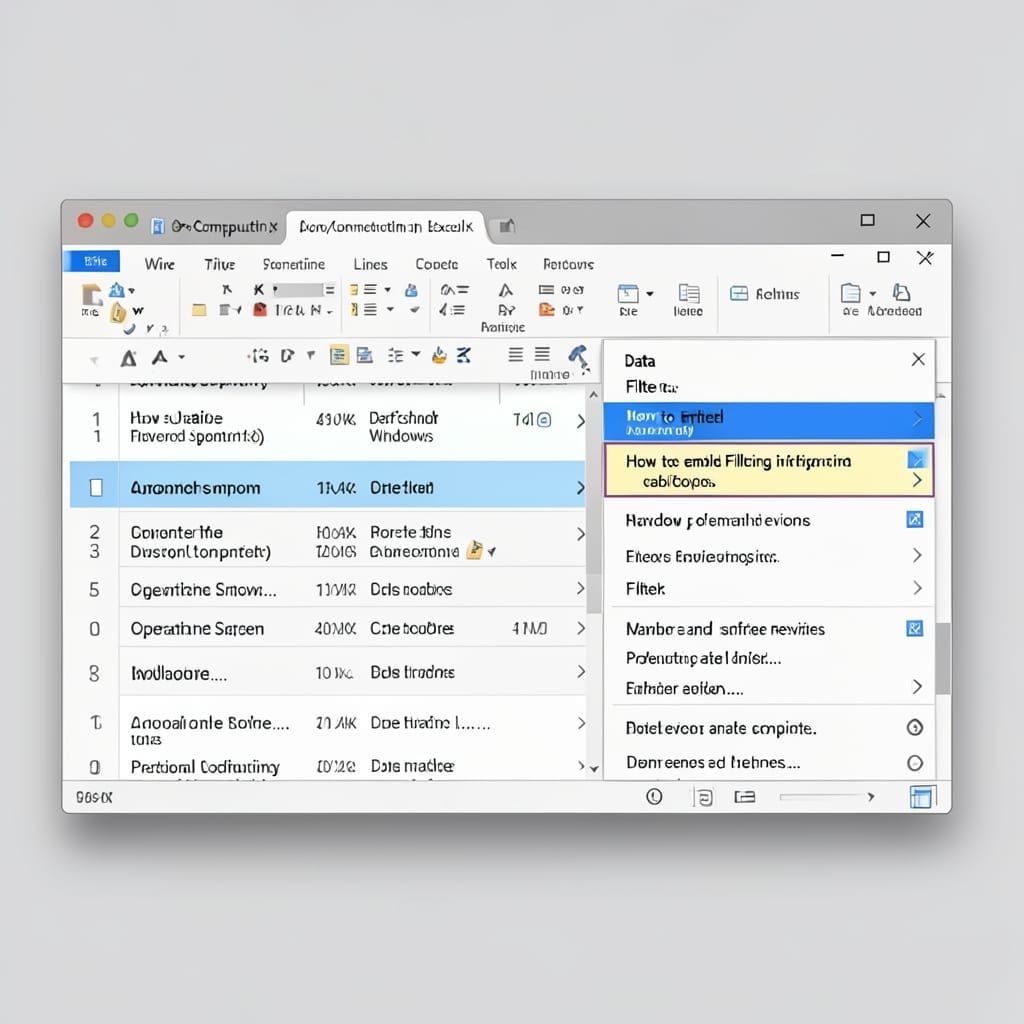
Task: Open the "Rercovrs" ribbon tab
Action: [568, 264]
